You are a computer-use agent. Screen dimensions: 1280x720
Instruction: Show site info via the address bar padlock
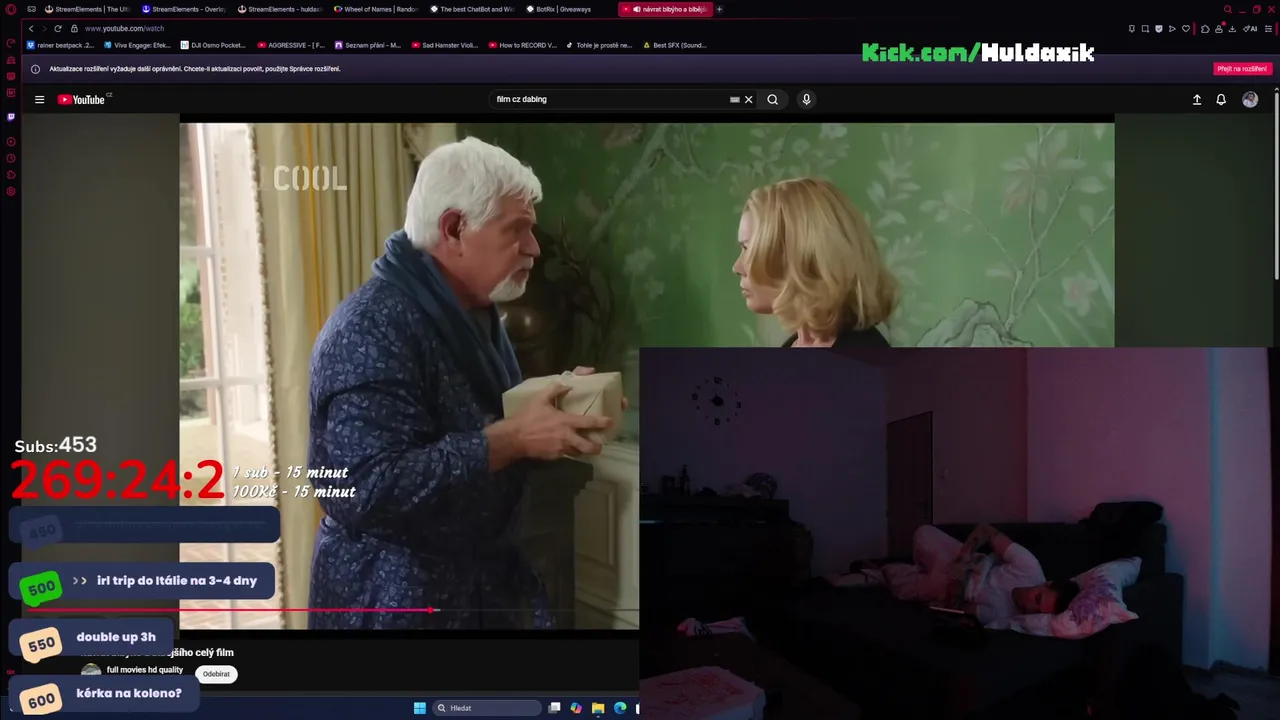point(74,28)
